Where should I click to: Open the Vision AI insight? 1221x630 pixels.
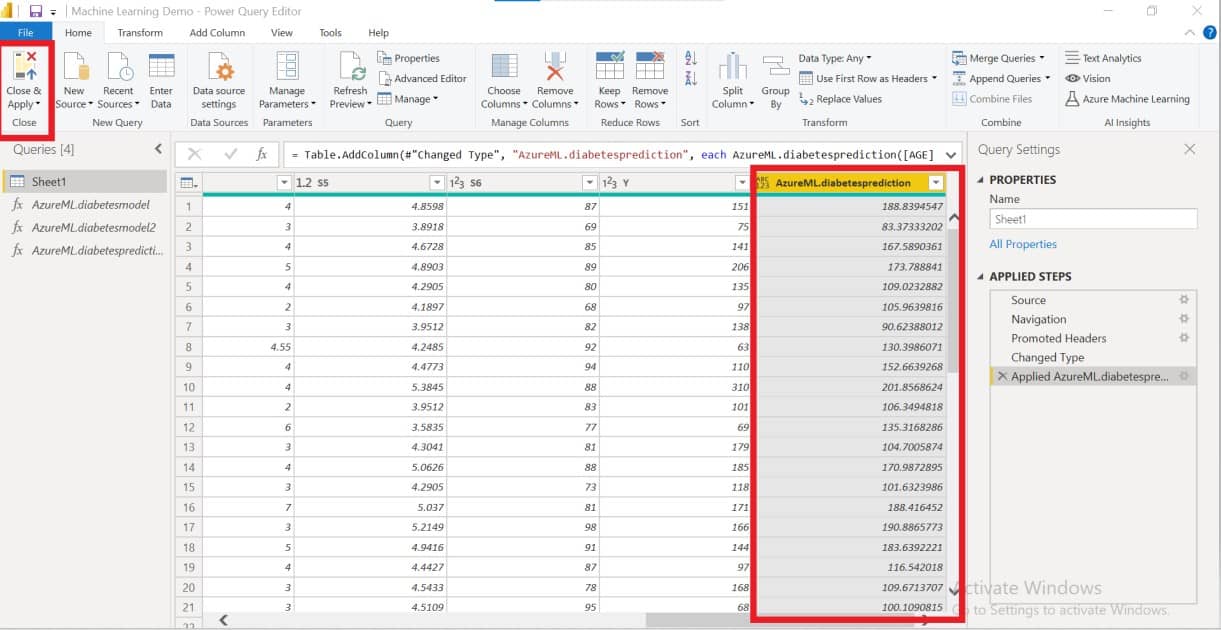[x=1087, y=78]
